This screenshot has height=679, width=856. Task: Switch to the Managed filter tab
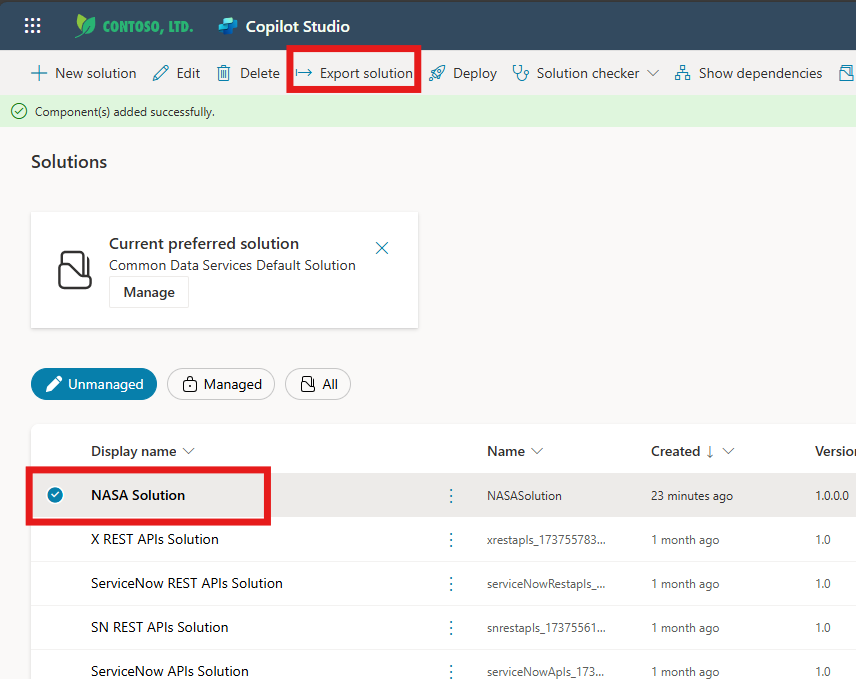[221, 384]
